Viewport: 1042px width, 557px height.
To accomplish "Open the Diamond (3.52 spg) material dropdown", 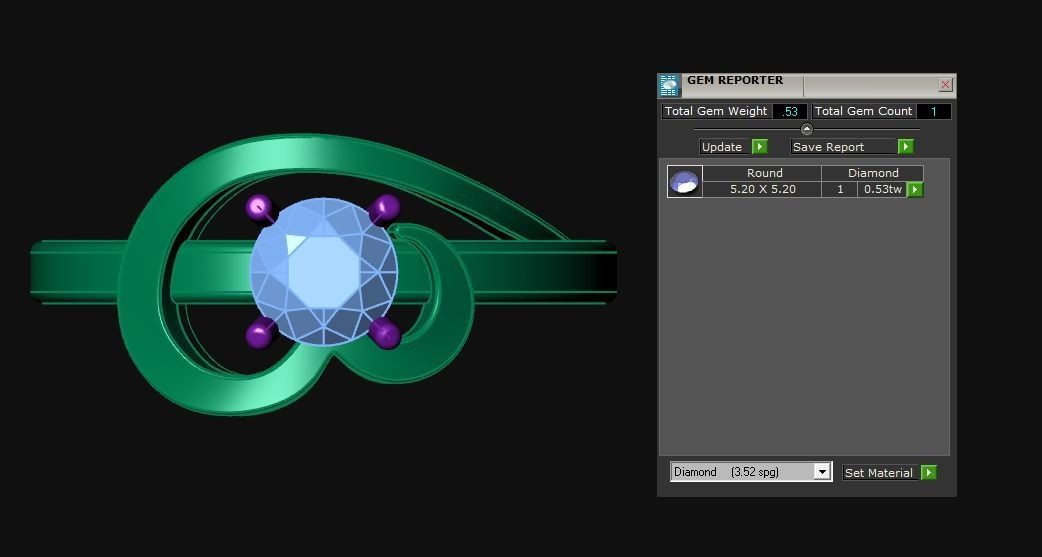I will pos(751,472).
